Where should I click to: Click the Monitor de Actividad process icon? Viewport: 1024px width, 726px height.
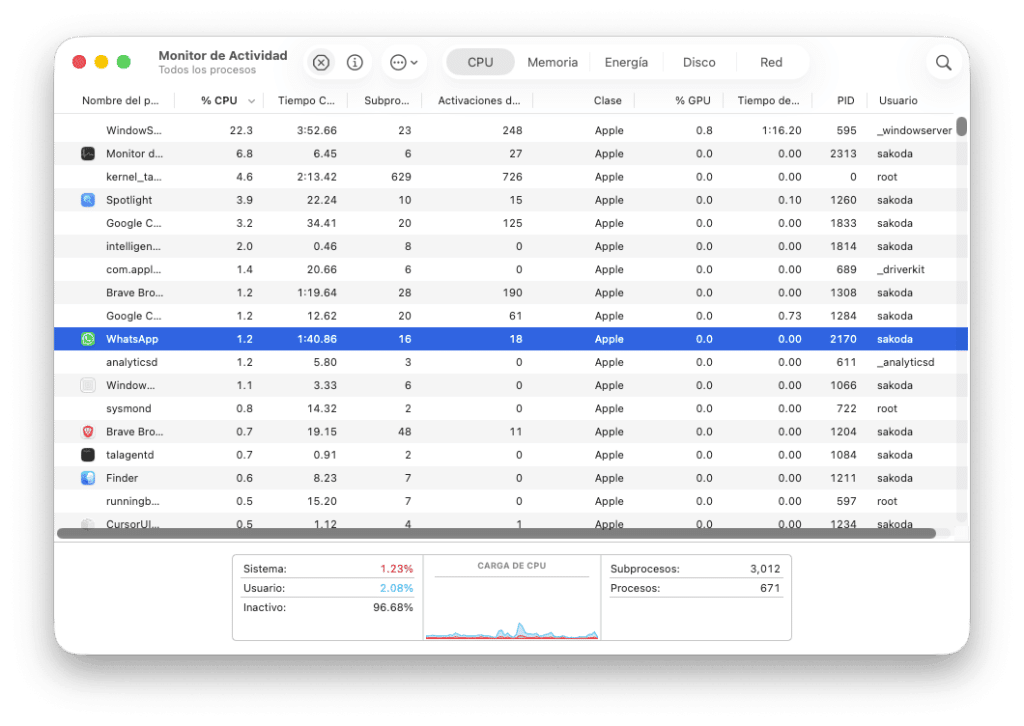point(89,153)
